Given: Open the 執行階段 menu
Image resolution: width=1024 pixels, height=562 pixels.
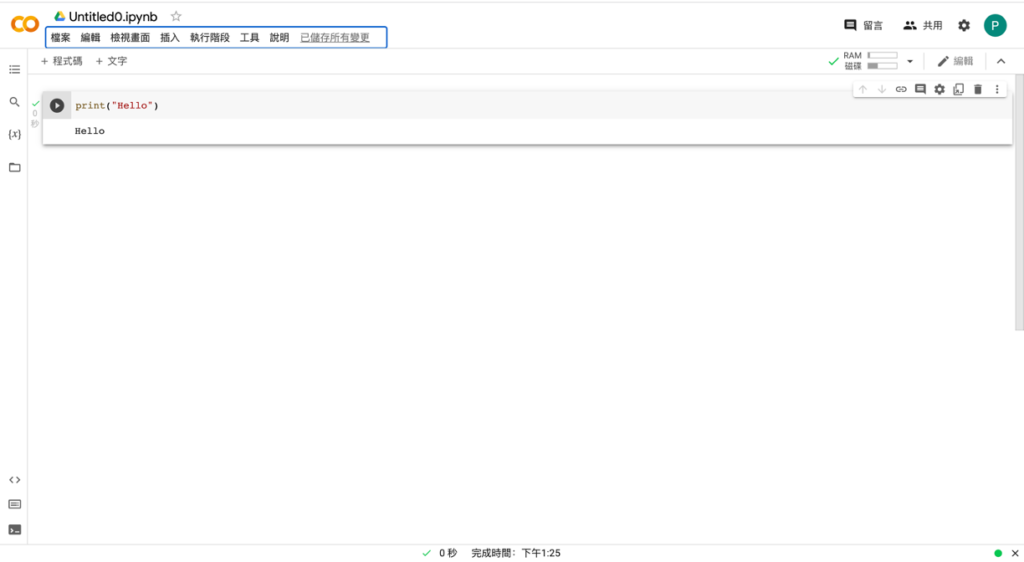Looking at the screenshot, I should [209, 38].
